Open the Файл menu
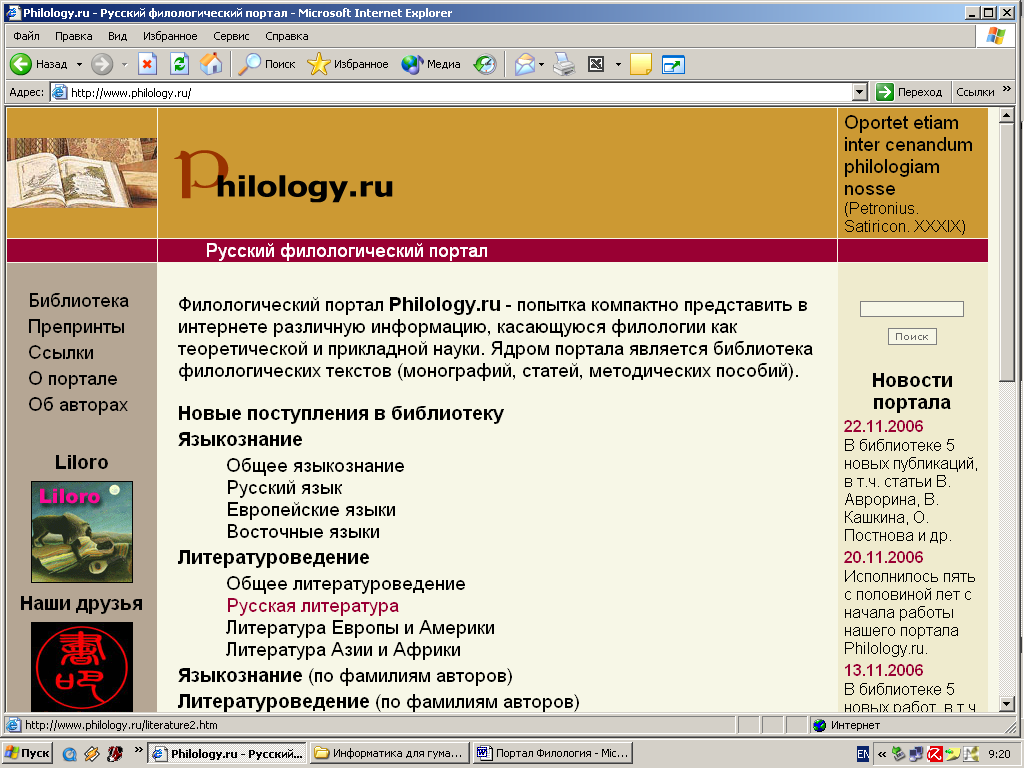Viewport: 1024px width, 768px height. (26, 36)
